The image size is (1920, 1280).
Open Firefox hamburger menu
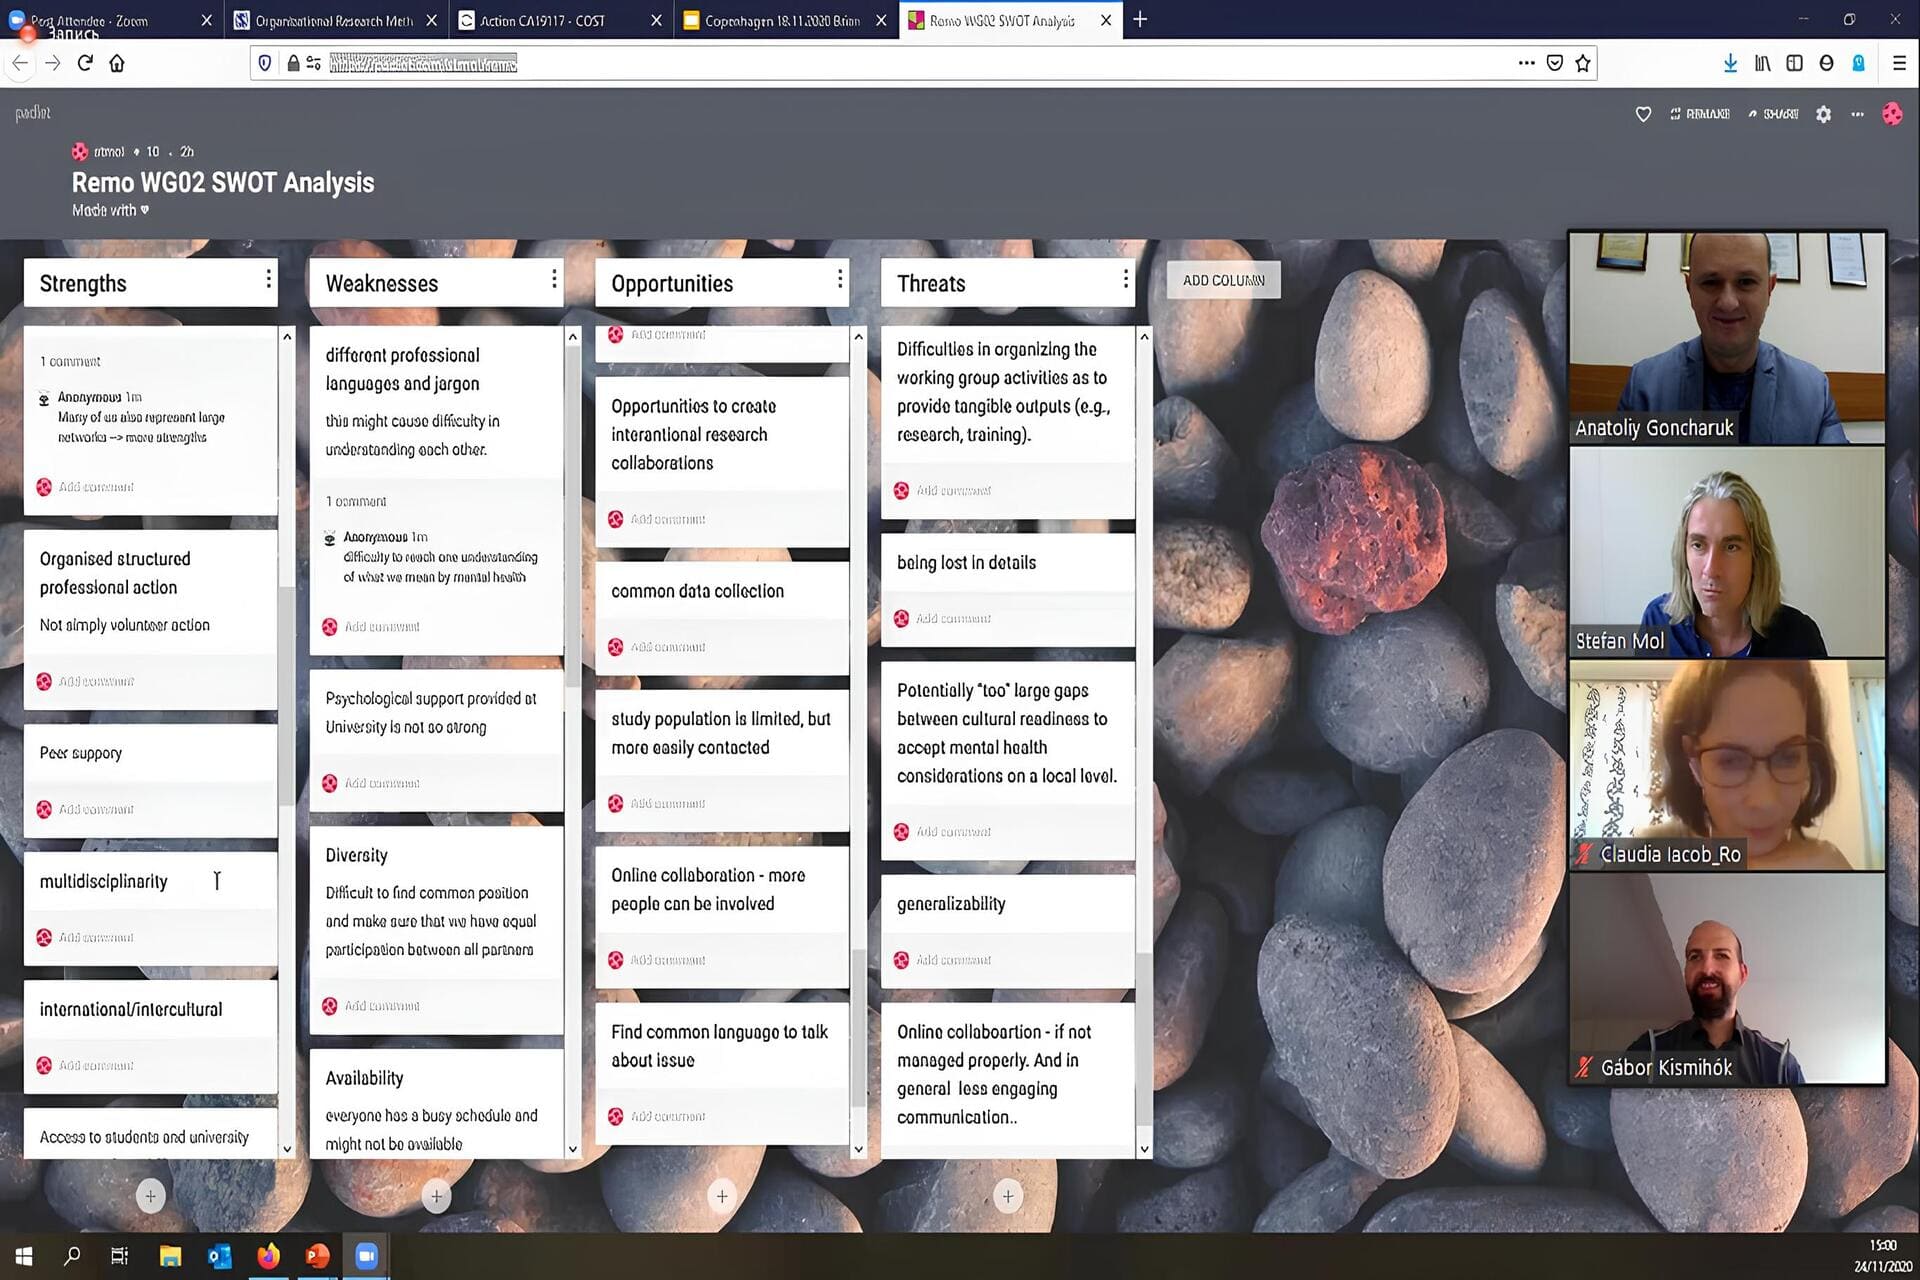coord(1899,63)
